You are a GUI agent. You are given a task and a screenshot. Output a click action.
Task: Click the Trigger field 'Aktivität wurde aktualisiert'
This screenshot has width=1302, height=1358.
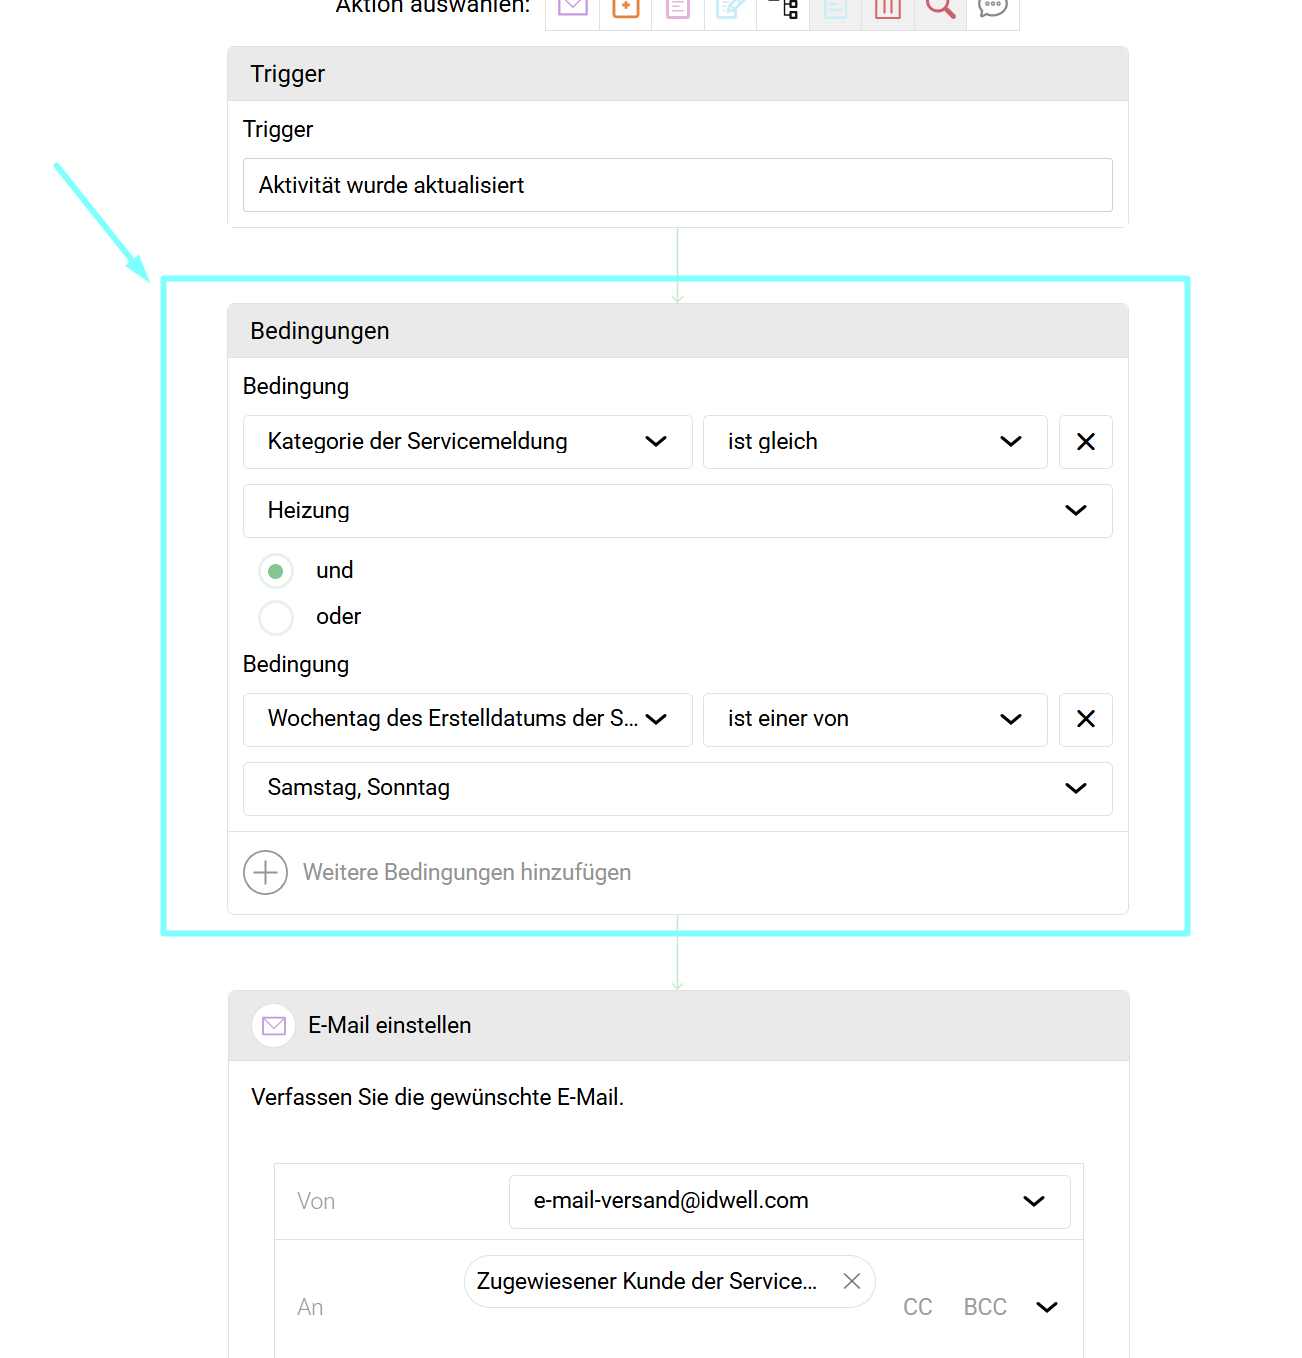pyautogui.click(x=677, y=185)
